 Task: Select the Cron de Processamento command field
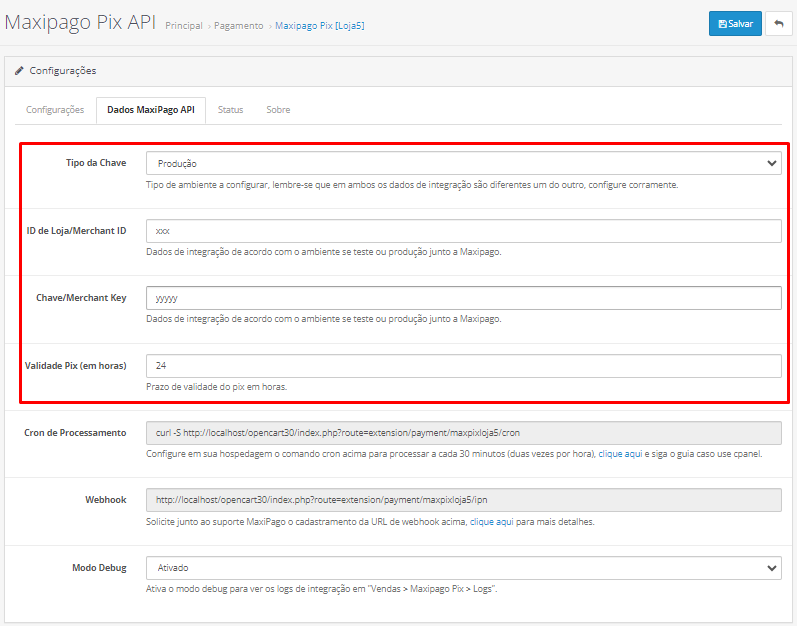click(464, 433)
